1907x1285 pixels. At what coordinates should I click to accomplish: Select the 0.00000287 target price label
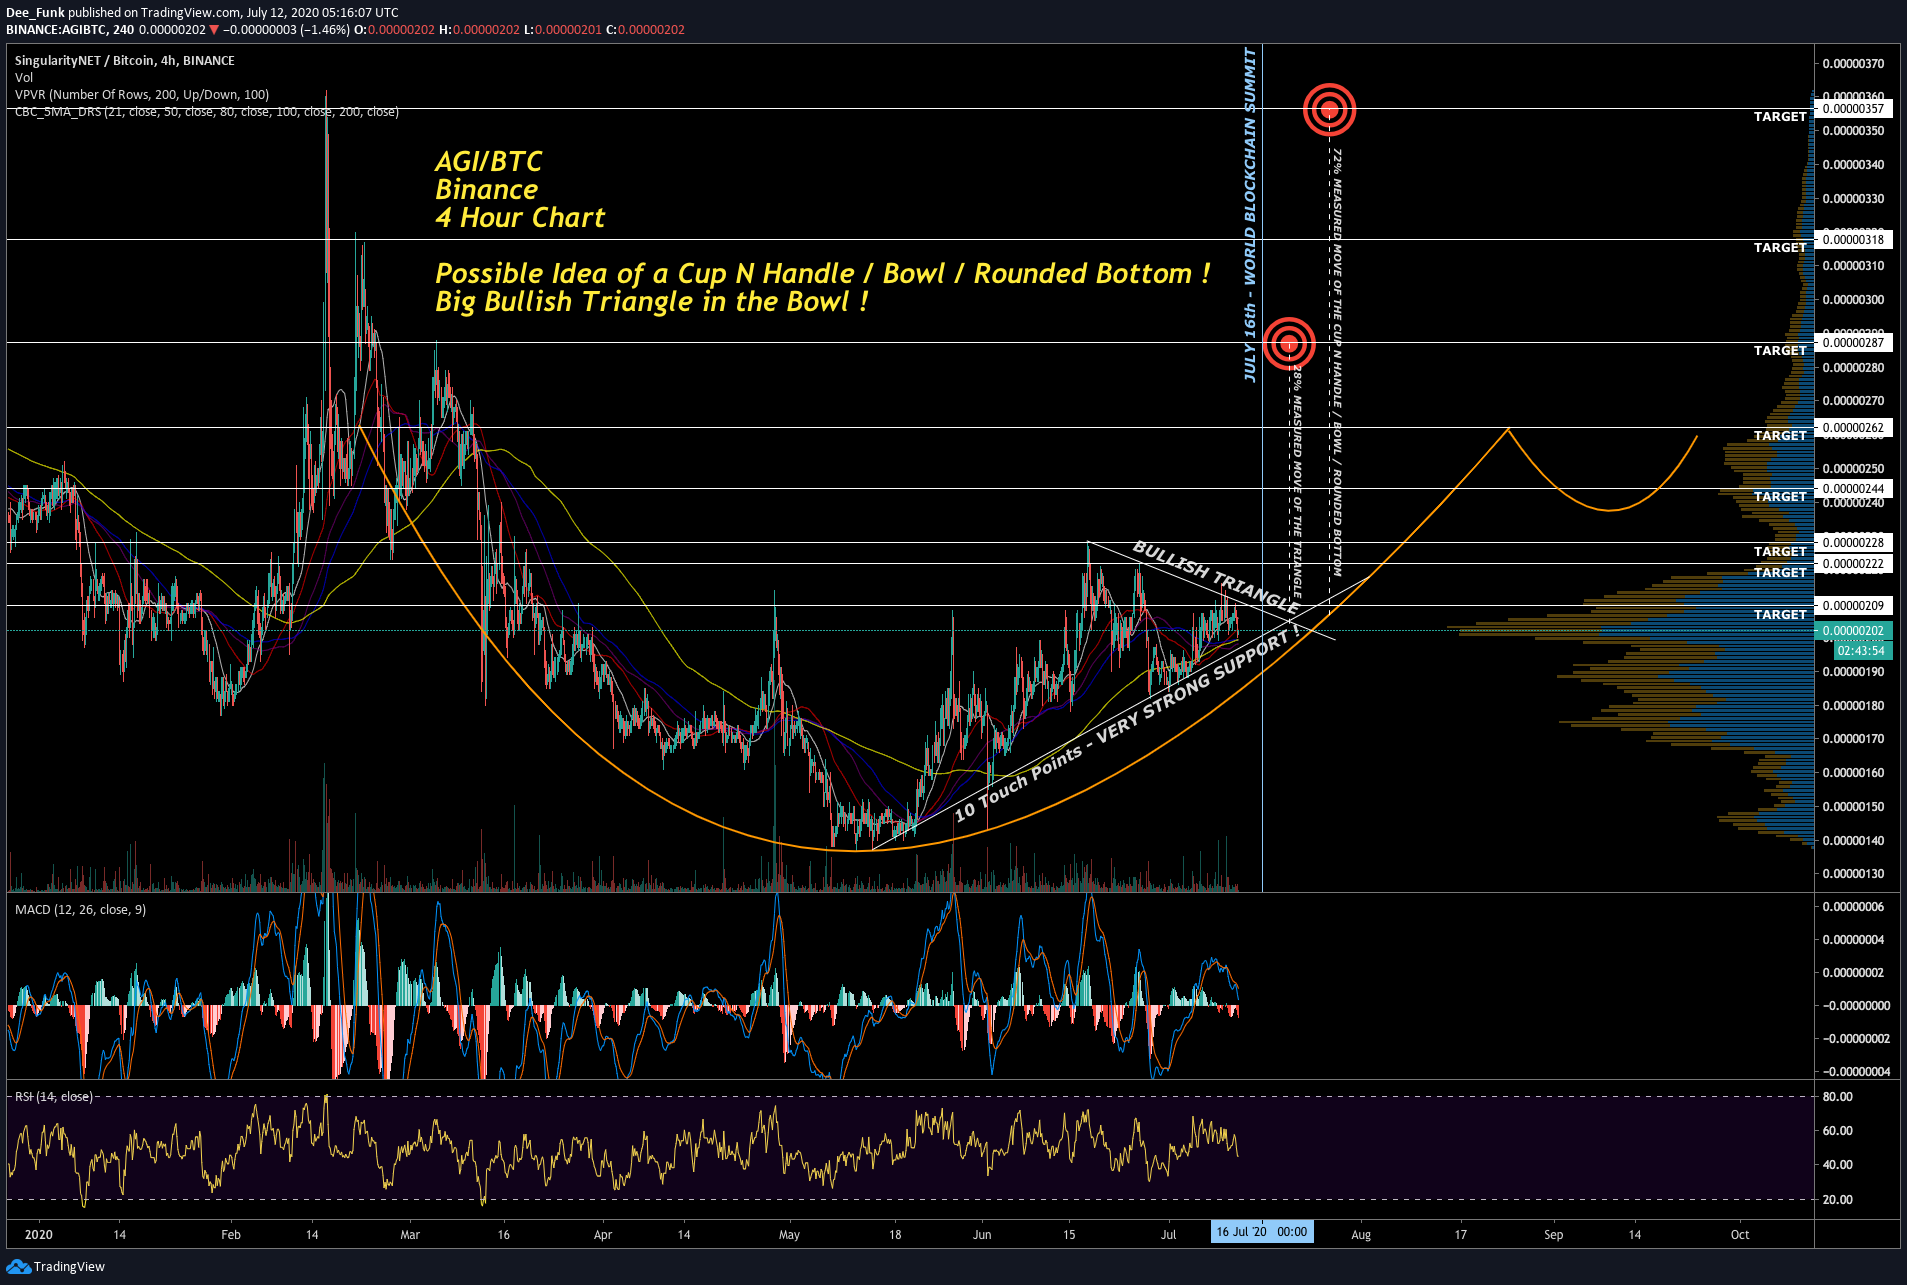coord(1853,342)
